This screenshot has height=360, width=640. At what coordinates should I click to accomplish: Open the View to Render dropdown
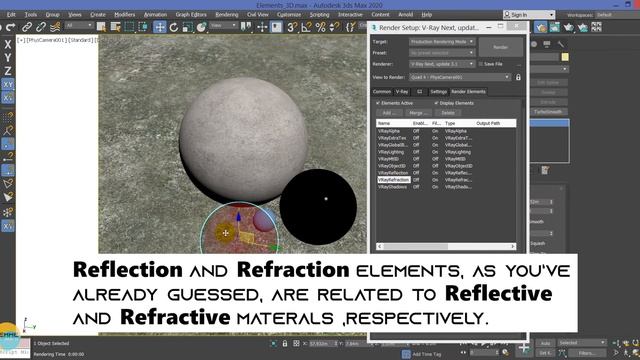[460, 77]
